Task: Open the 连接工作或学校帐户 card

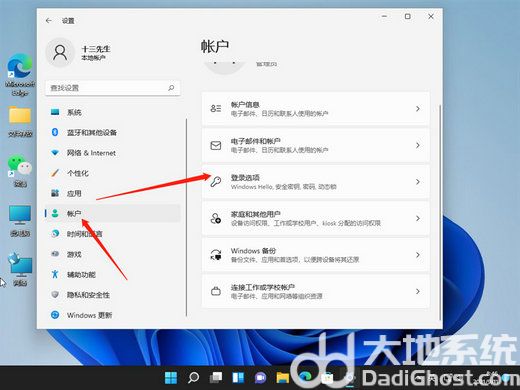Action: (x=315, y=291)
